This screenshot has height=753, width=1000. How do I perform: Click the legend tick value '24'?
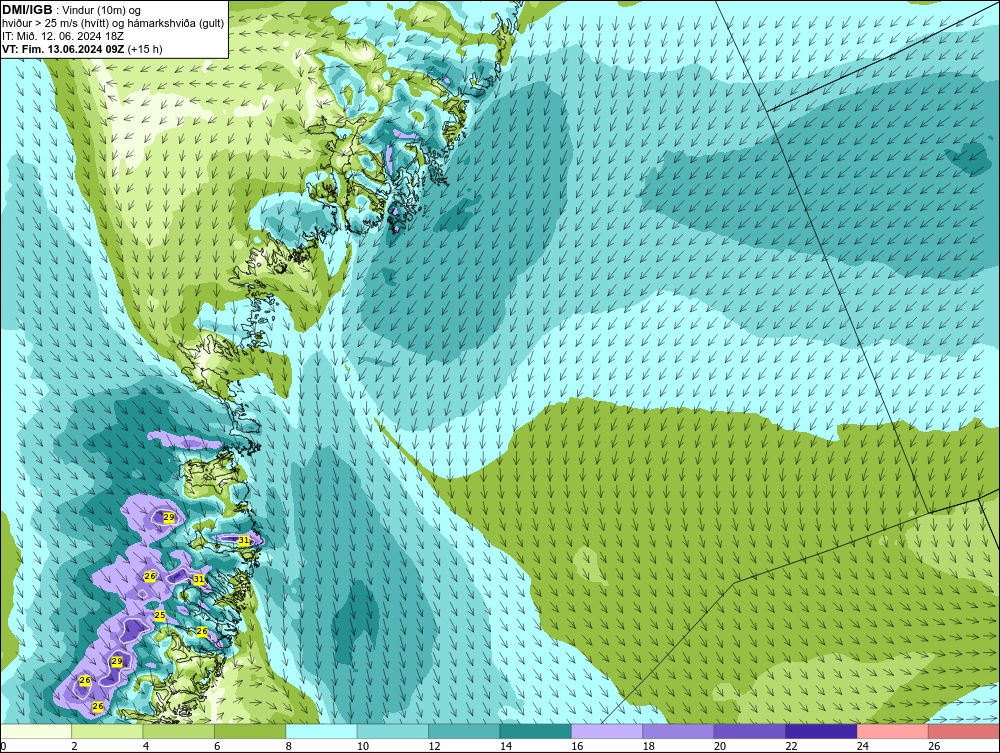coord(863,746)
